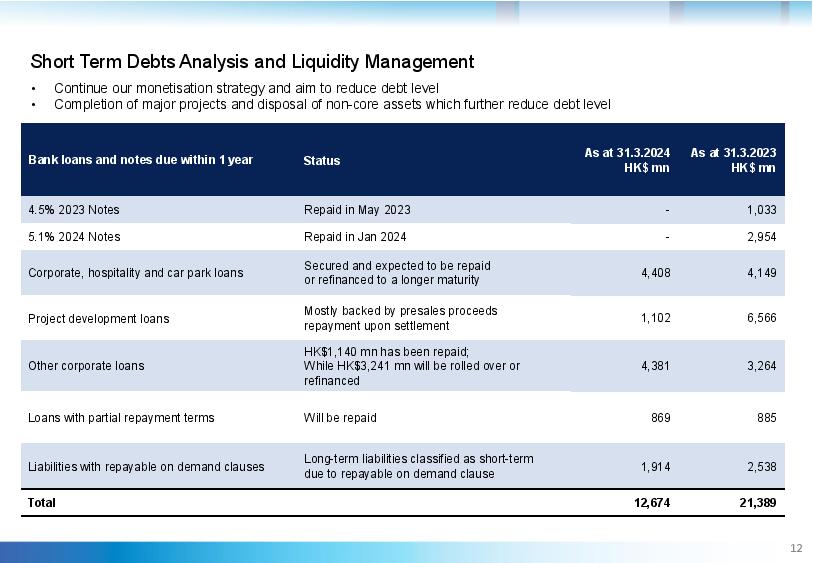Click the value 2,954

762,237
